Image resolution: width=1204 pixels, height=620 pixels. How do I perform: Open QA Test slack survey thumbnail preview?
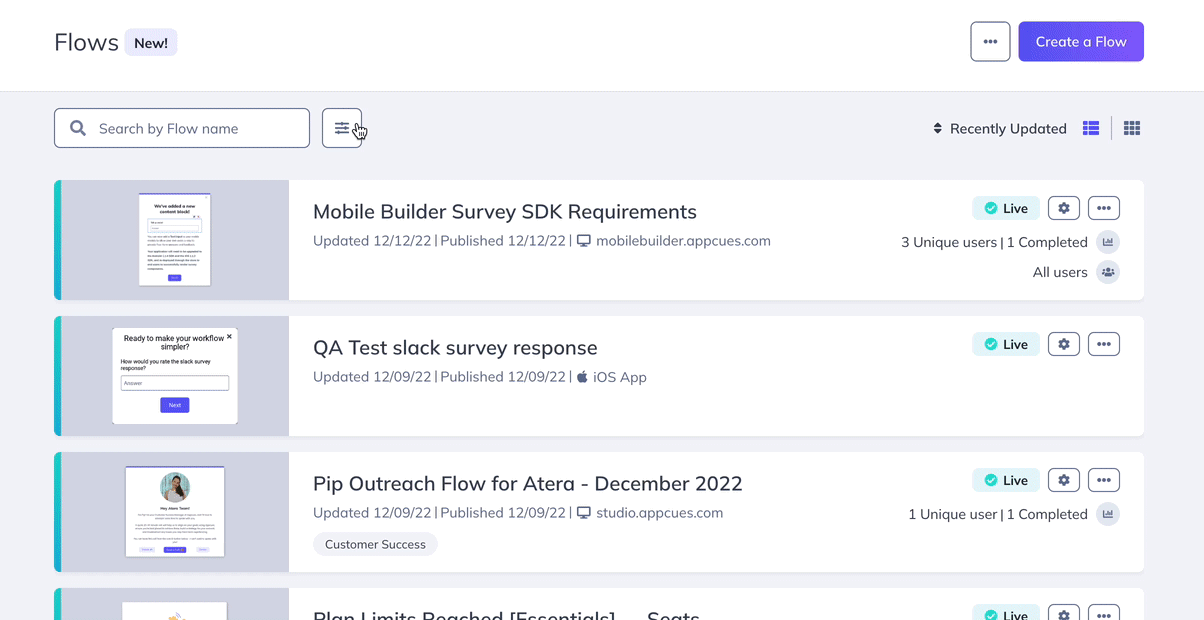pyautogui.click(x=175, y=376)
